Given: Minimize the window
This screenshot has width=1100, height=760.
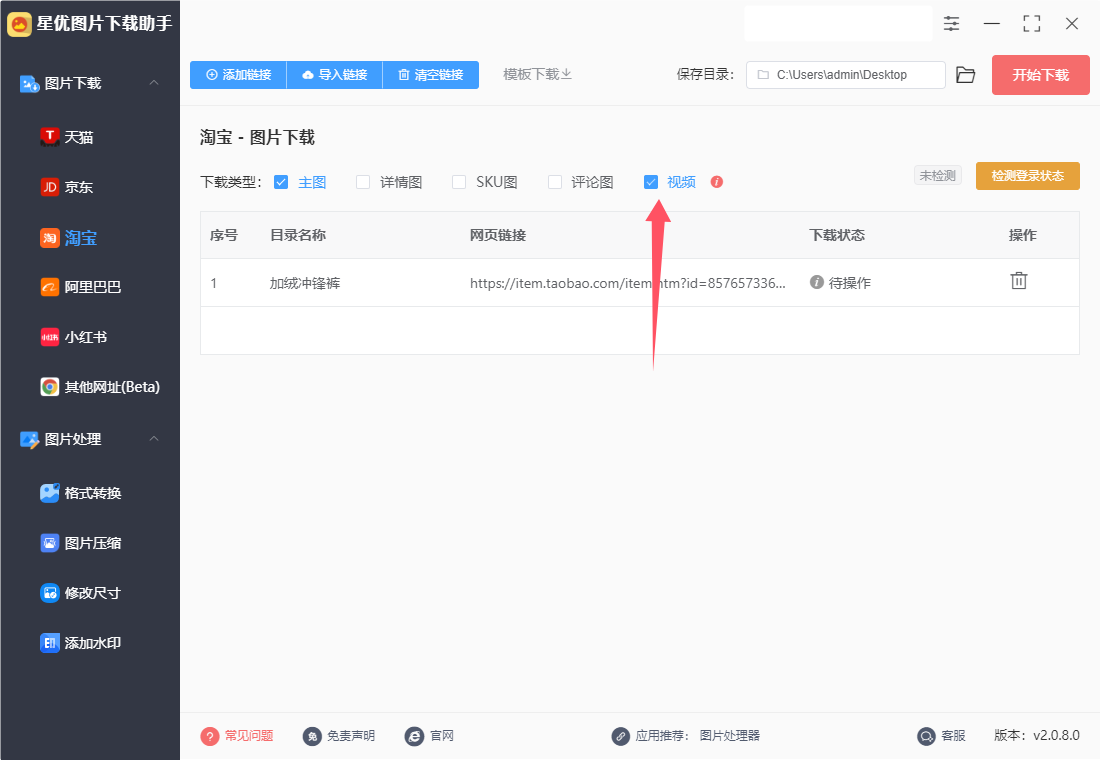Looking at the screenshot, I should pos(991,24).
